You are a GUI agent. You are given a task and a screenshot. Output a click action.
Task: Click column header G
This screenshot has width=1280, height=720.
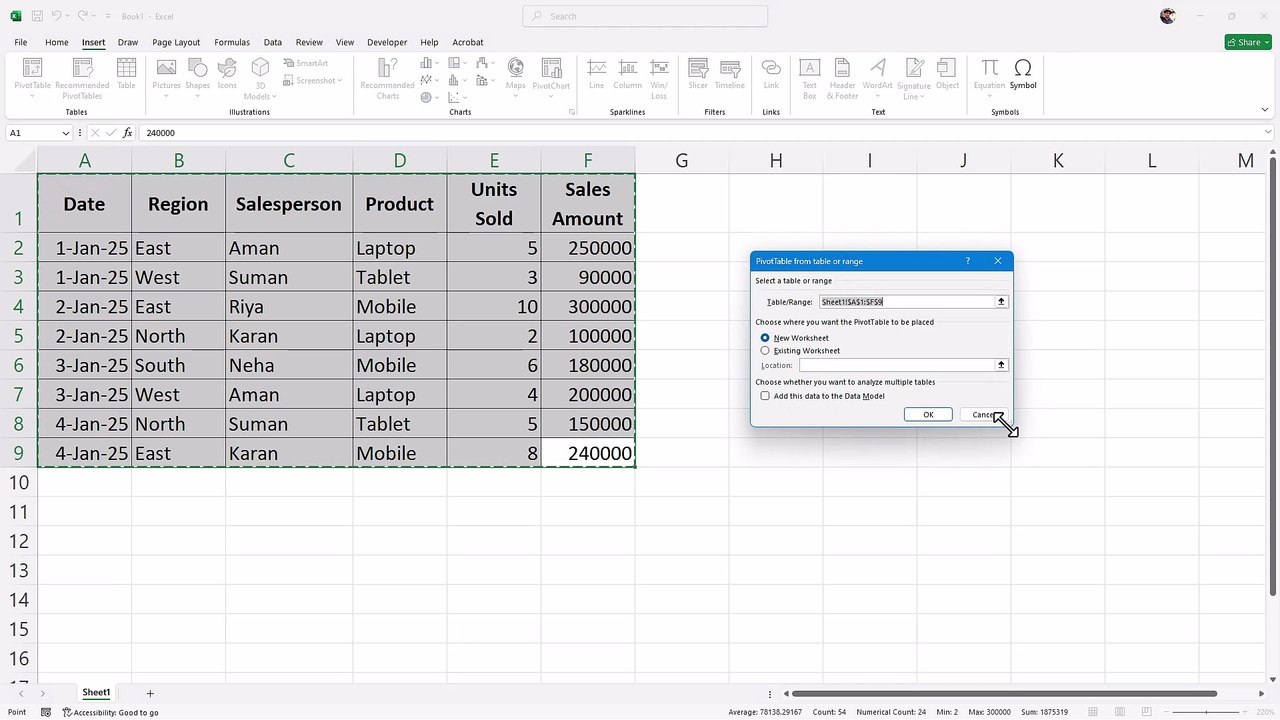[681, 160]
